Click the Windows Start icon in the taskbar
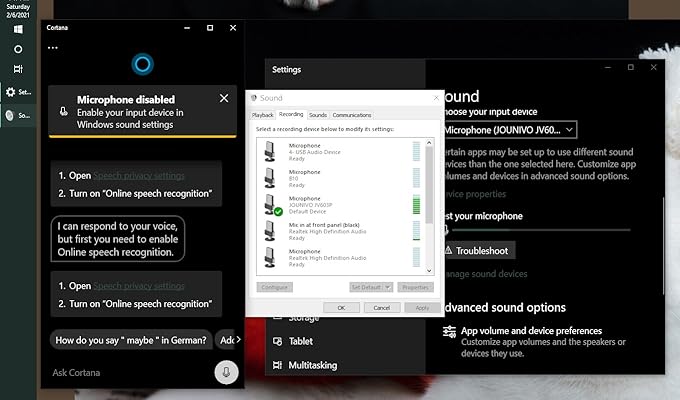 point(17,27)
